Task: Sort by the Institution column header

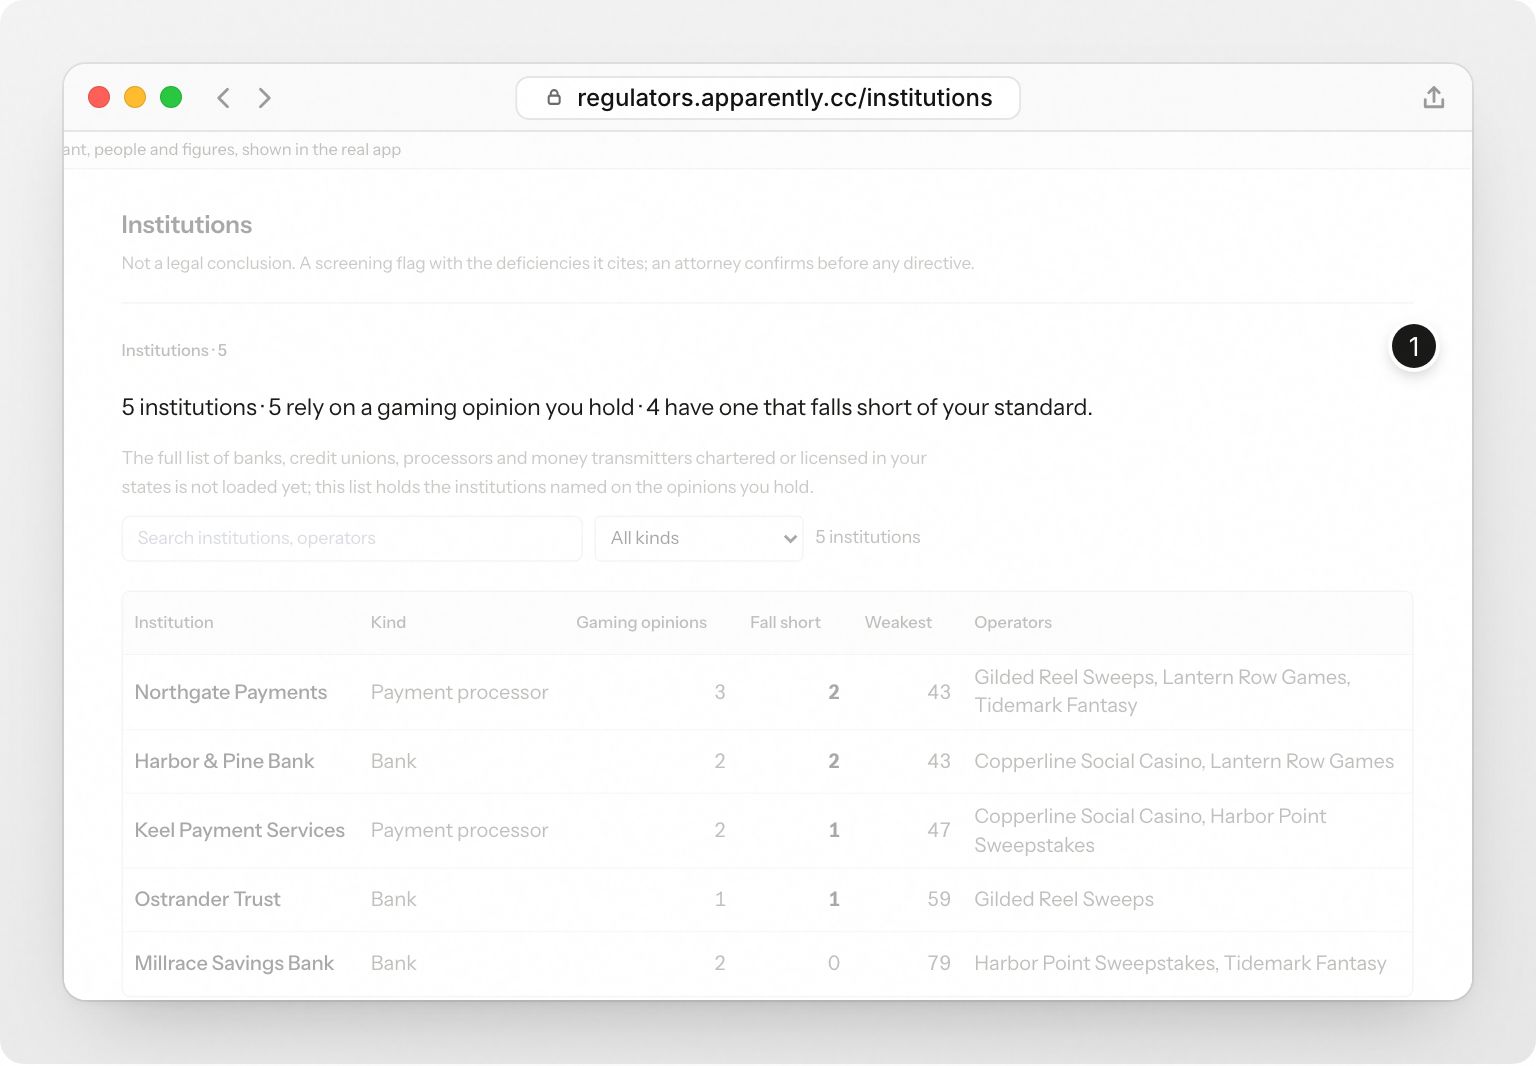Action: [x=174, y=622]
